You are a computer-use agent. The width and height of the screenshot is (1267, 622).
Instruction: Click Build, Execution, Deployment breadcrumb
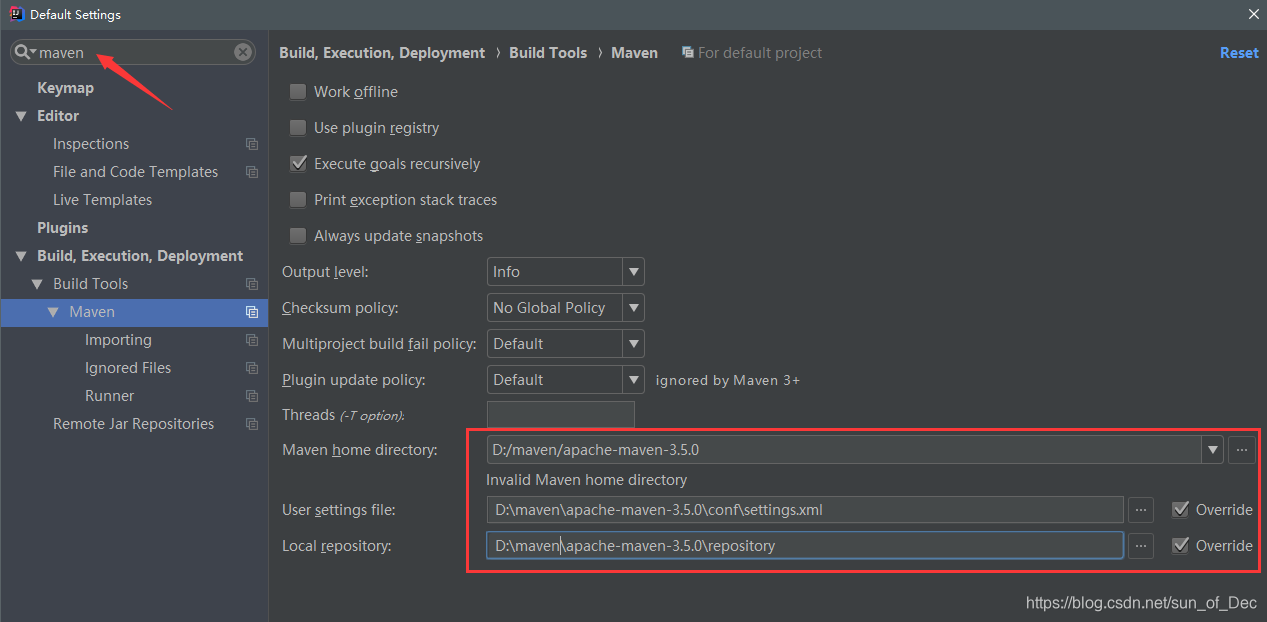[382, 53]
